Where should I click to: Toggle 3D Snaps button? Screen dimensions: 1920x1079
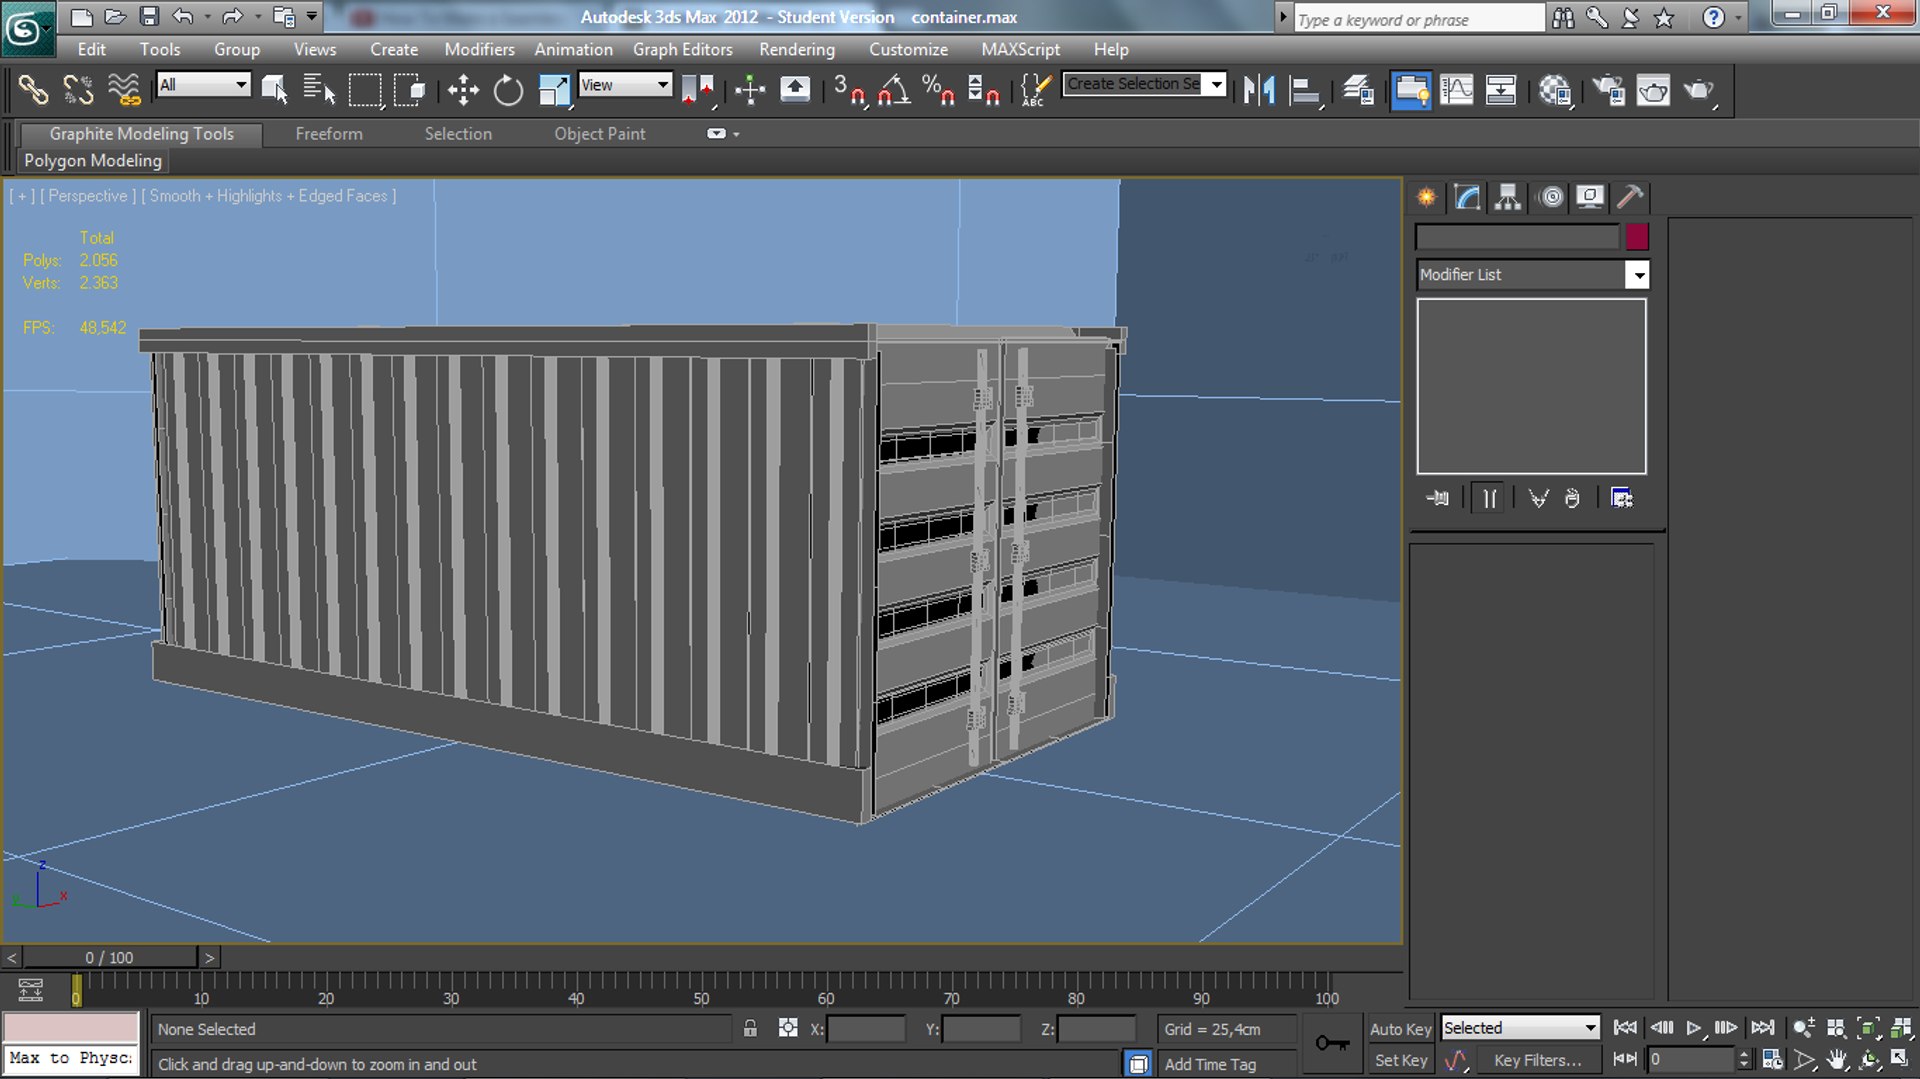(x=849, y=90)
